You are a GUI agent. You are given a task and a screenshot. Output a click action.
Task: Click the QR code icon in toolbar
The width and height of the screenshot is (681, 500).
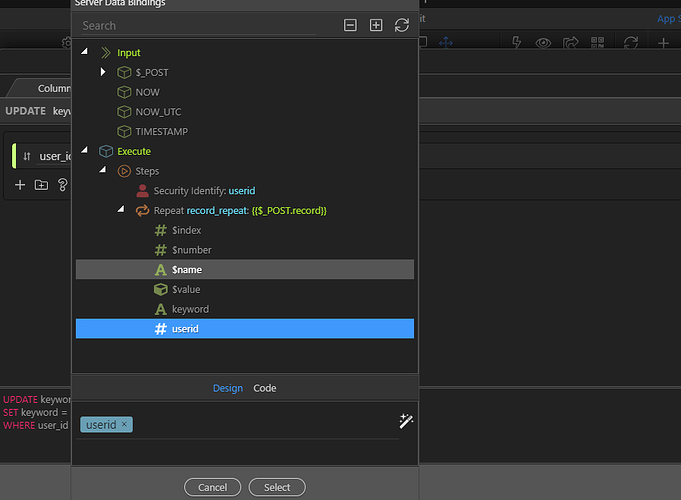coord(598,43)
